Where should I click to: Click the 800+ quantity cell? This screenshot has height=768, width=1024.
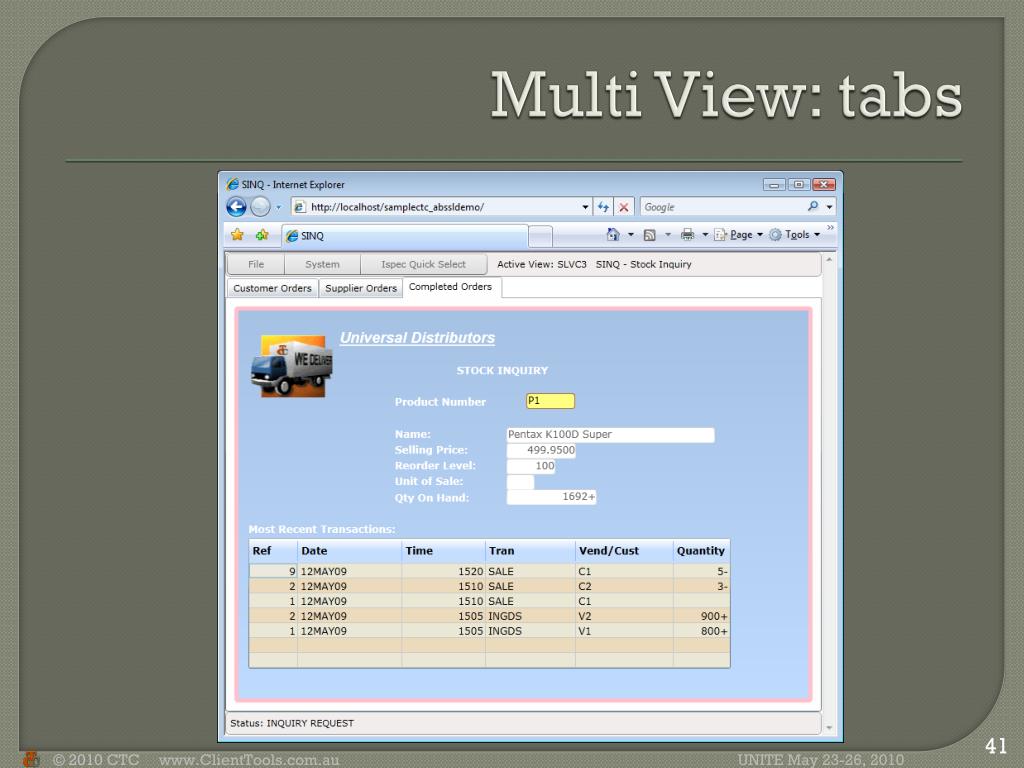coord(701,631)
